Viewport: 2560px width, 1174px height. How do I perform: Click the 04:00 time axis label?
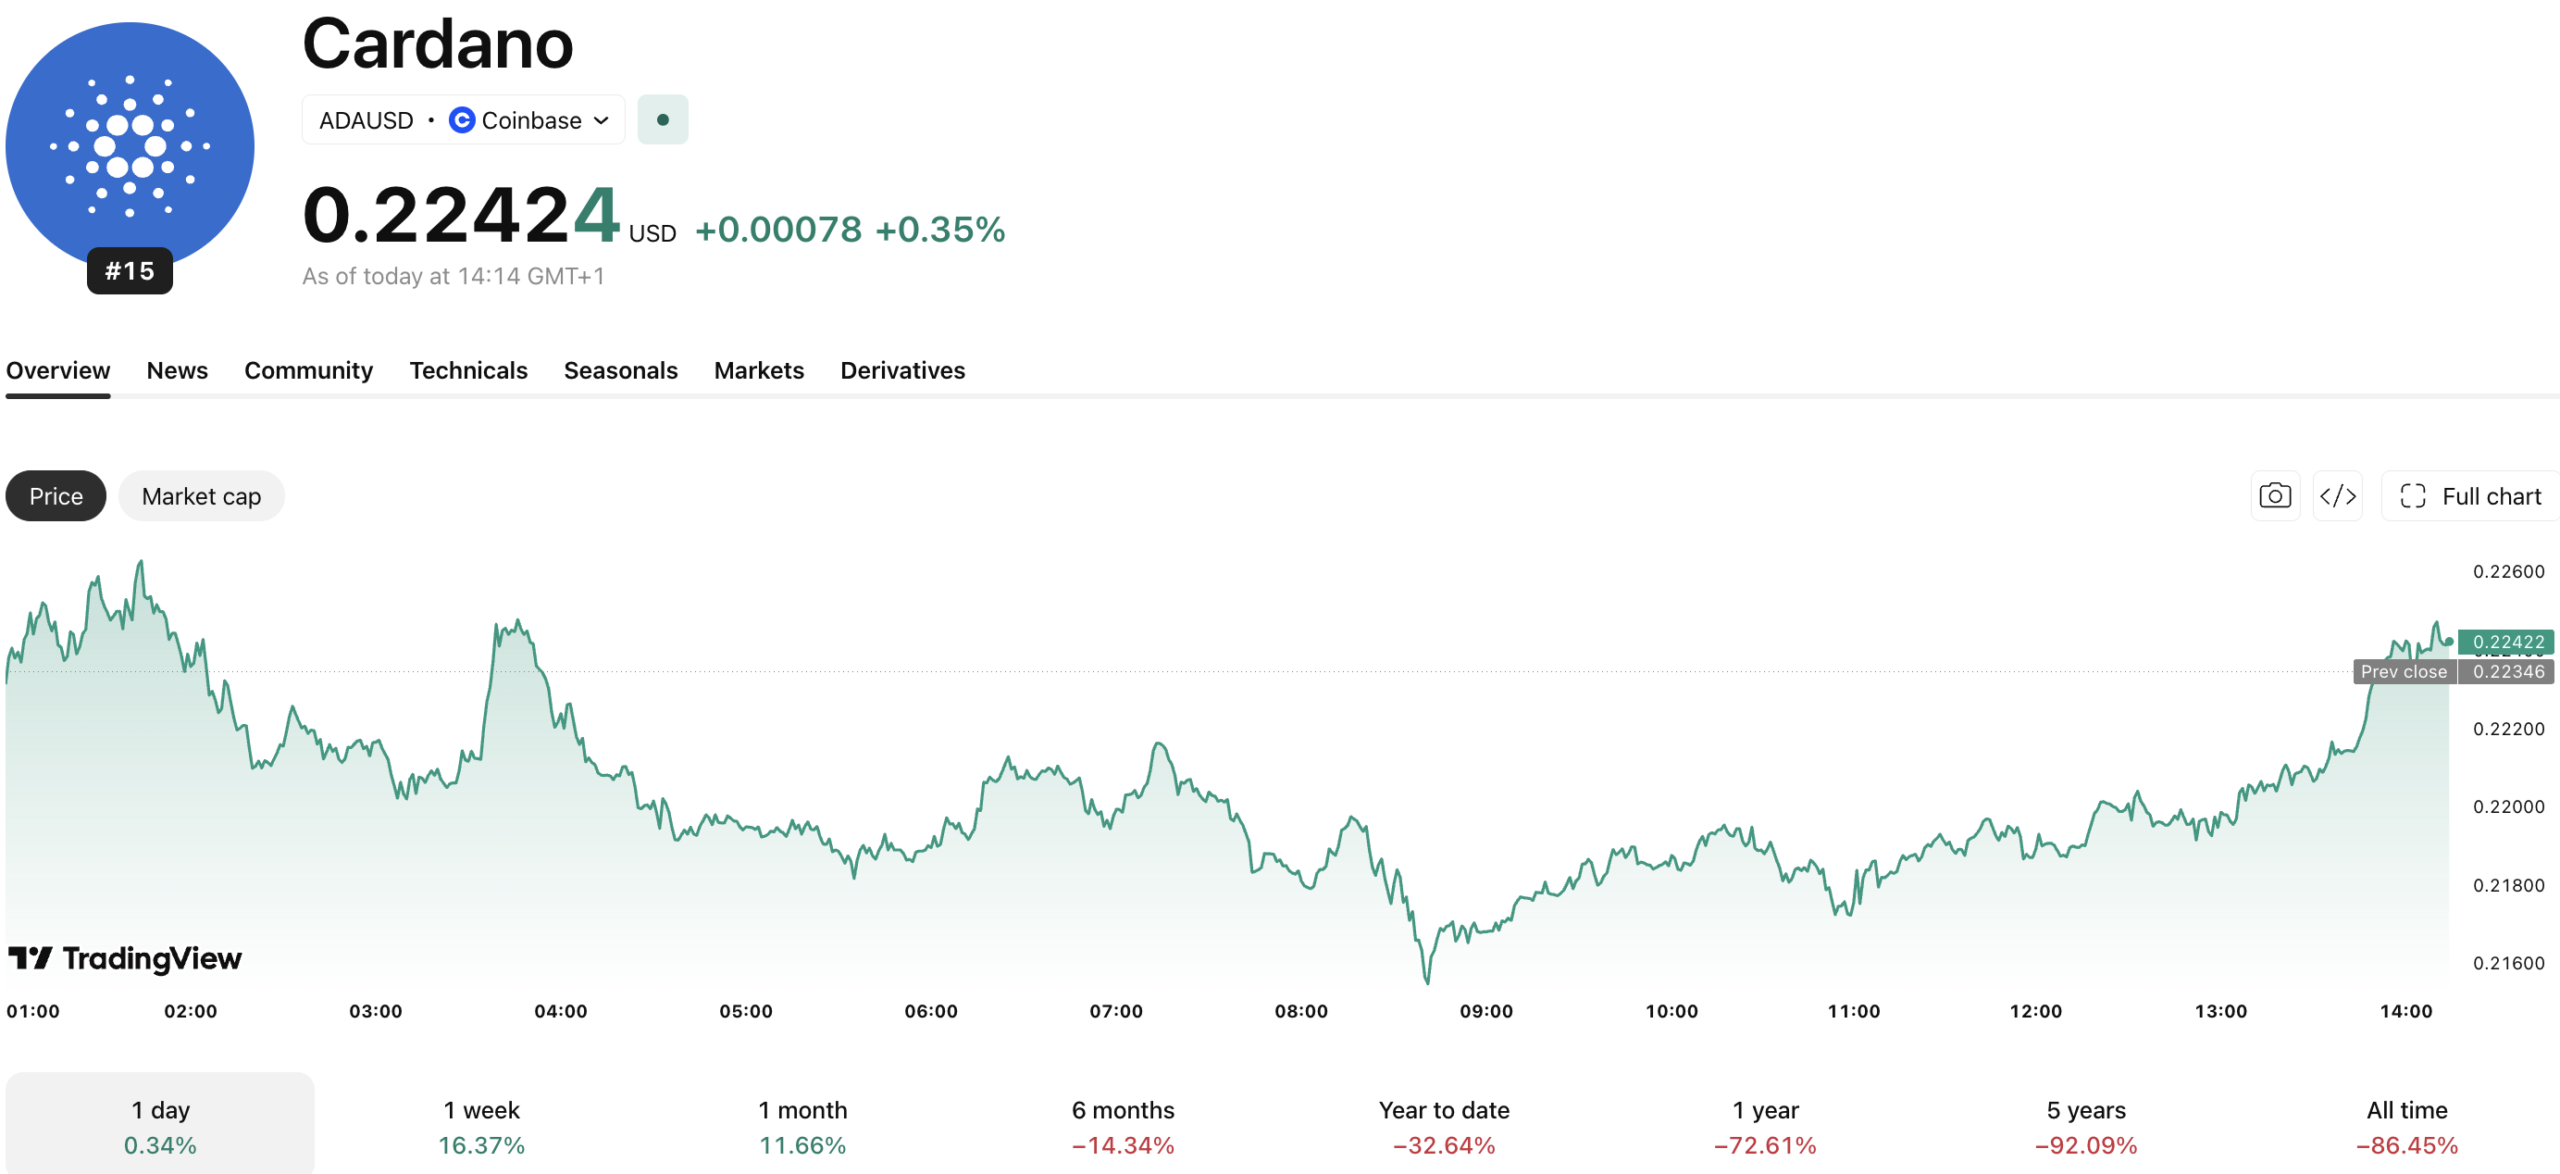coord(560,1011)
